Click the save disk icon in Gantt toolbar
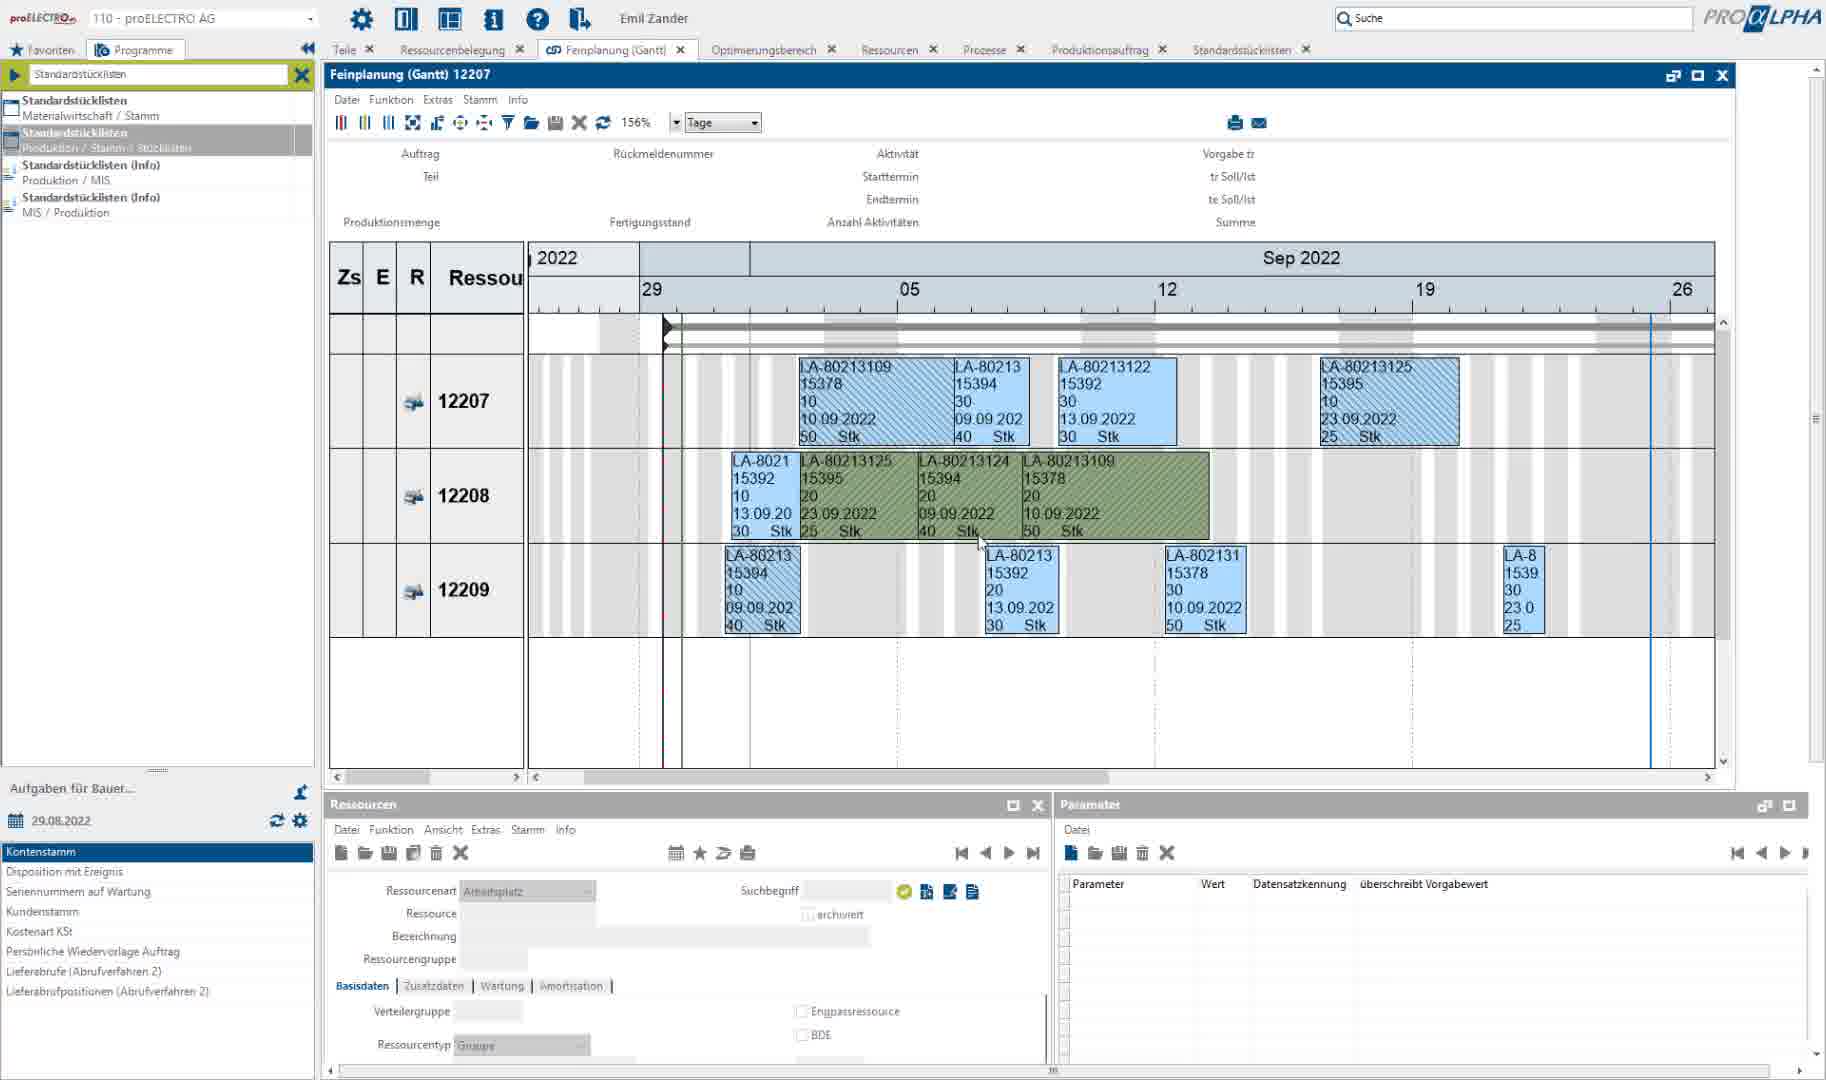The height and width of the screenshot is (1080, 1826). coord(555,123)
